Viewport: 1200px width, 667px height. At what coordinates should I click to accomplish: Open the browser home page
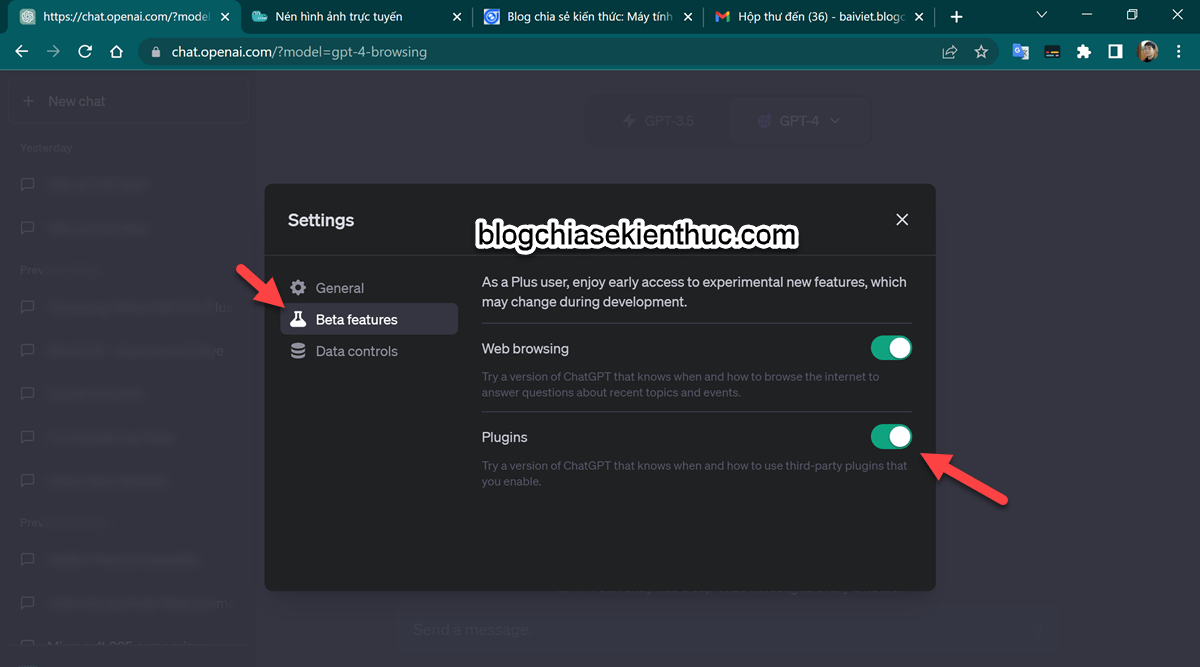click(x=116, y=52)
